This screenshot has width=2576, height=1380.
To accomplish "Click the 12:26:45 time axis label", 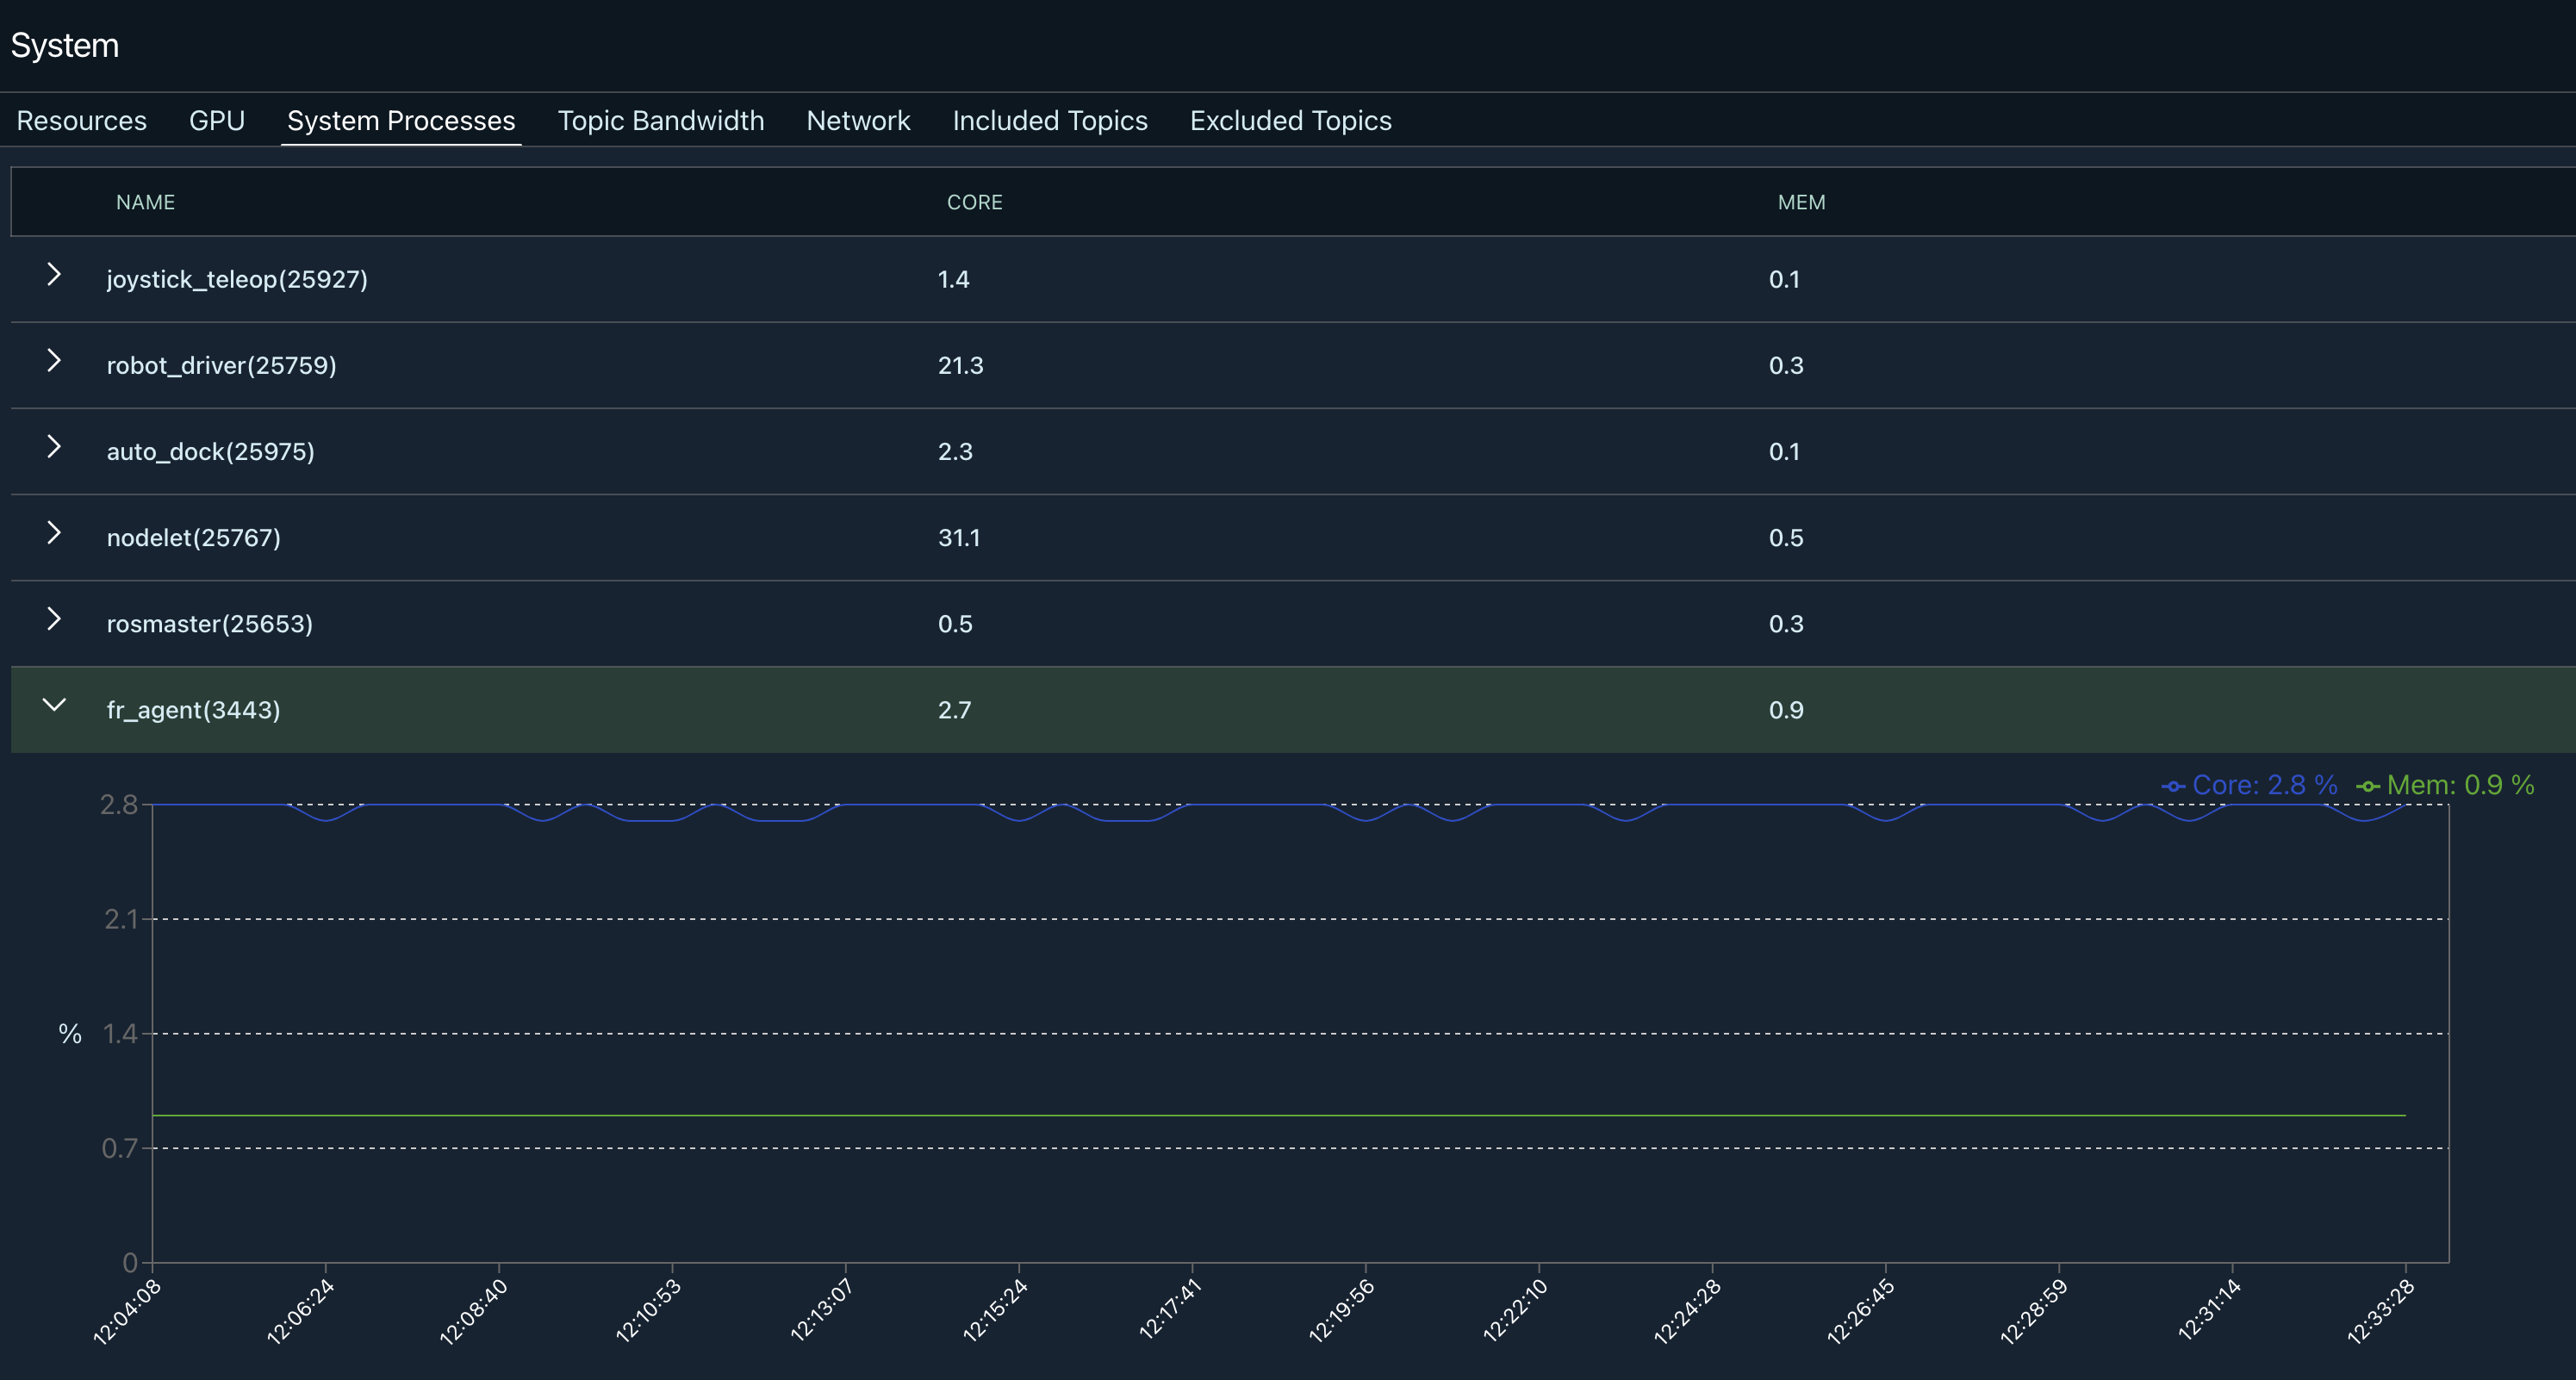I will [x=1861, y=1312].
